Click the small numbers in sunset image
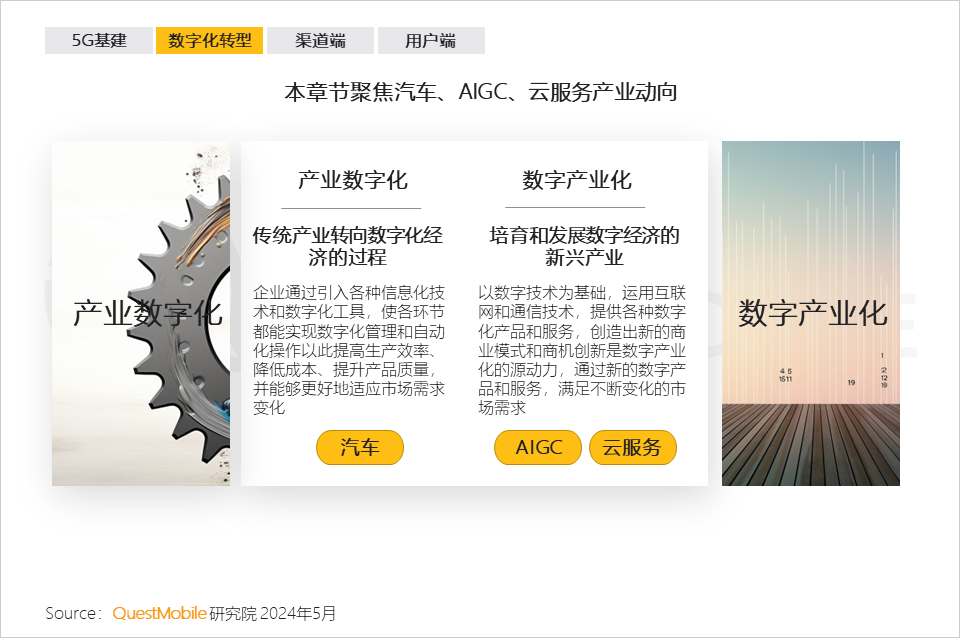The width and height of the screenshot is (960, 638). [785, 375]
